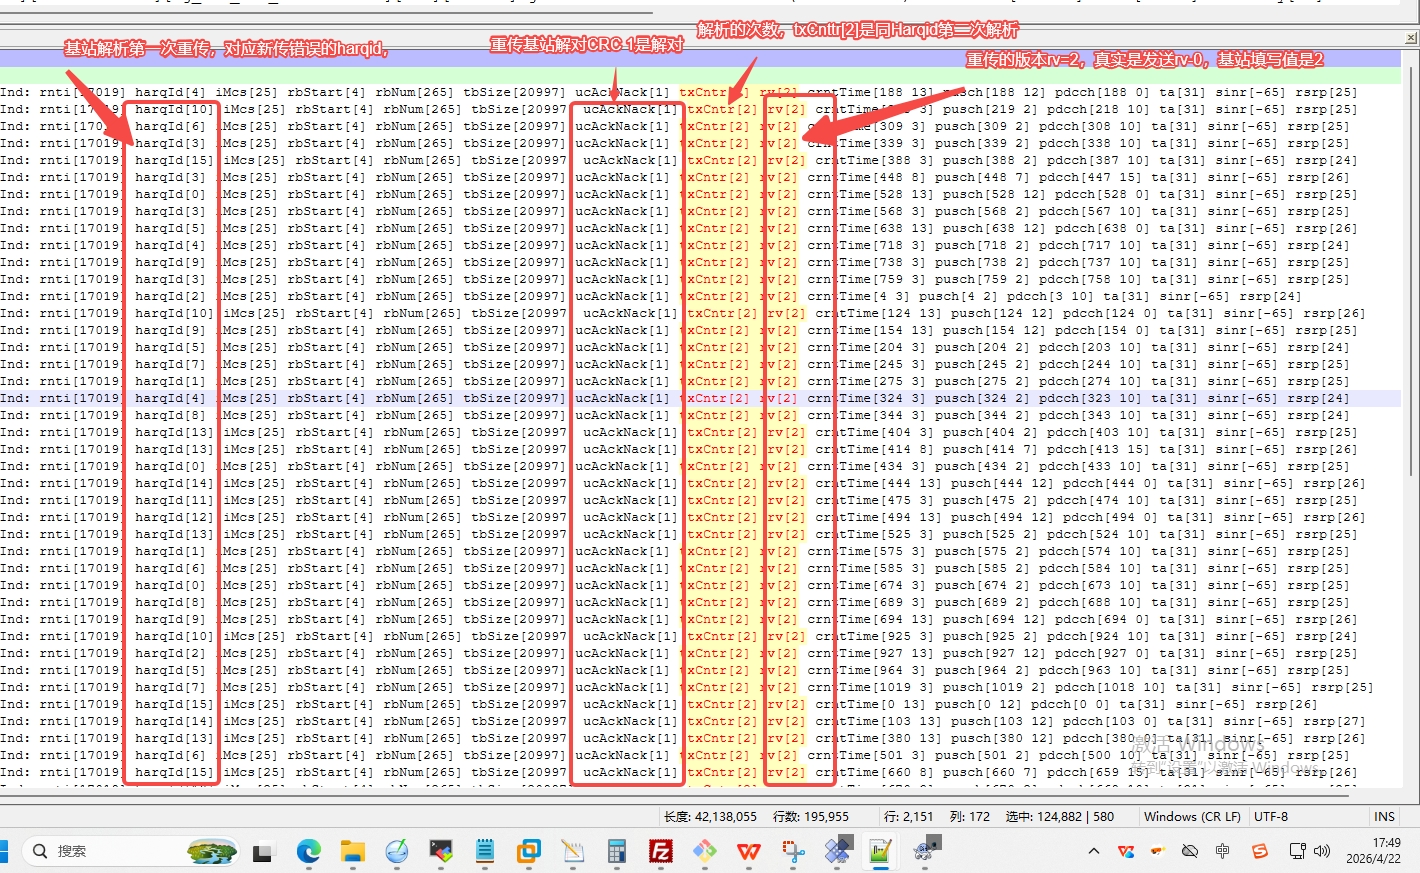1420x873 pixels.
Task: Show hidden system tray icons
Action: [x=1093, y=851]
